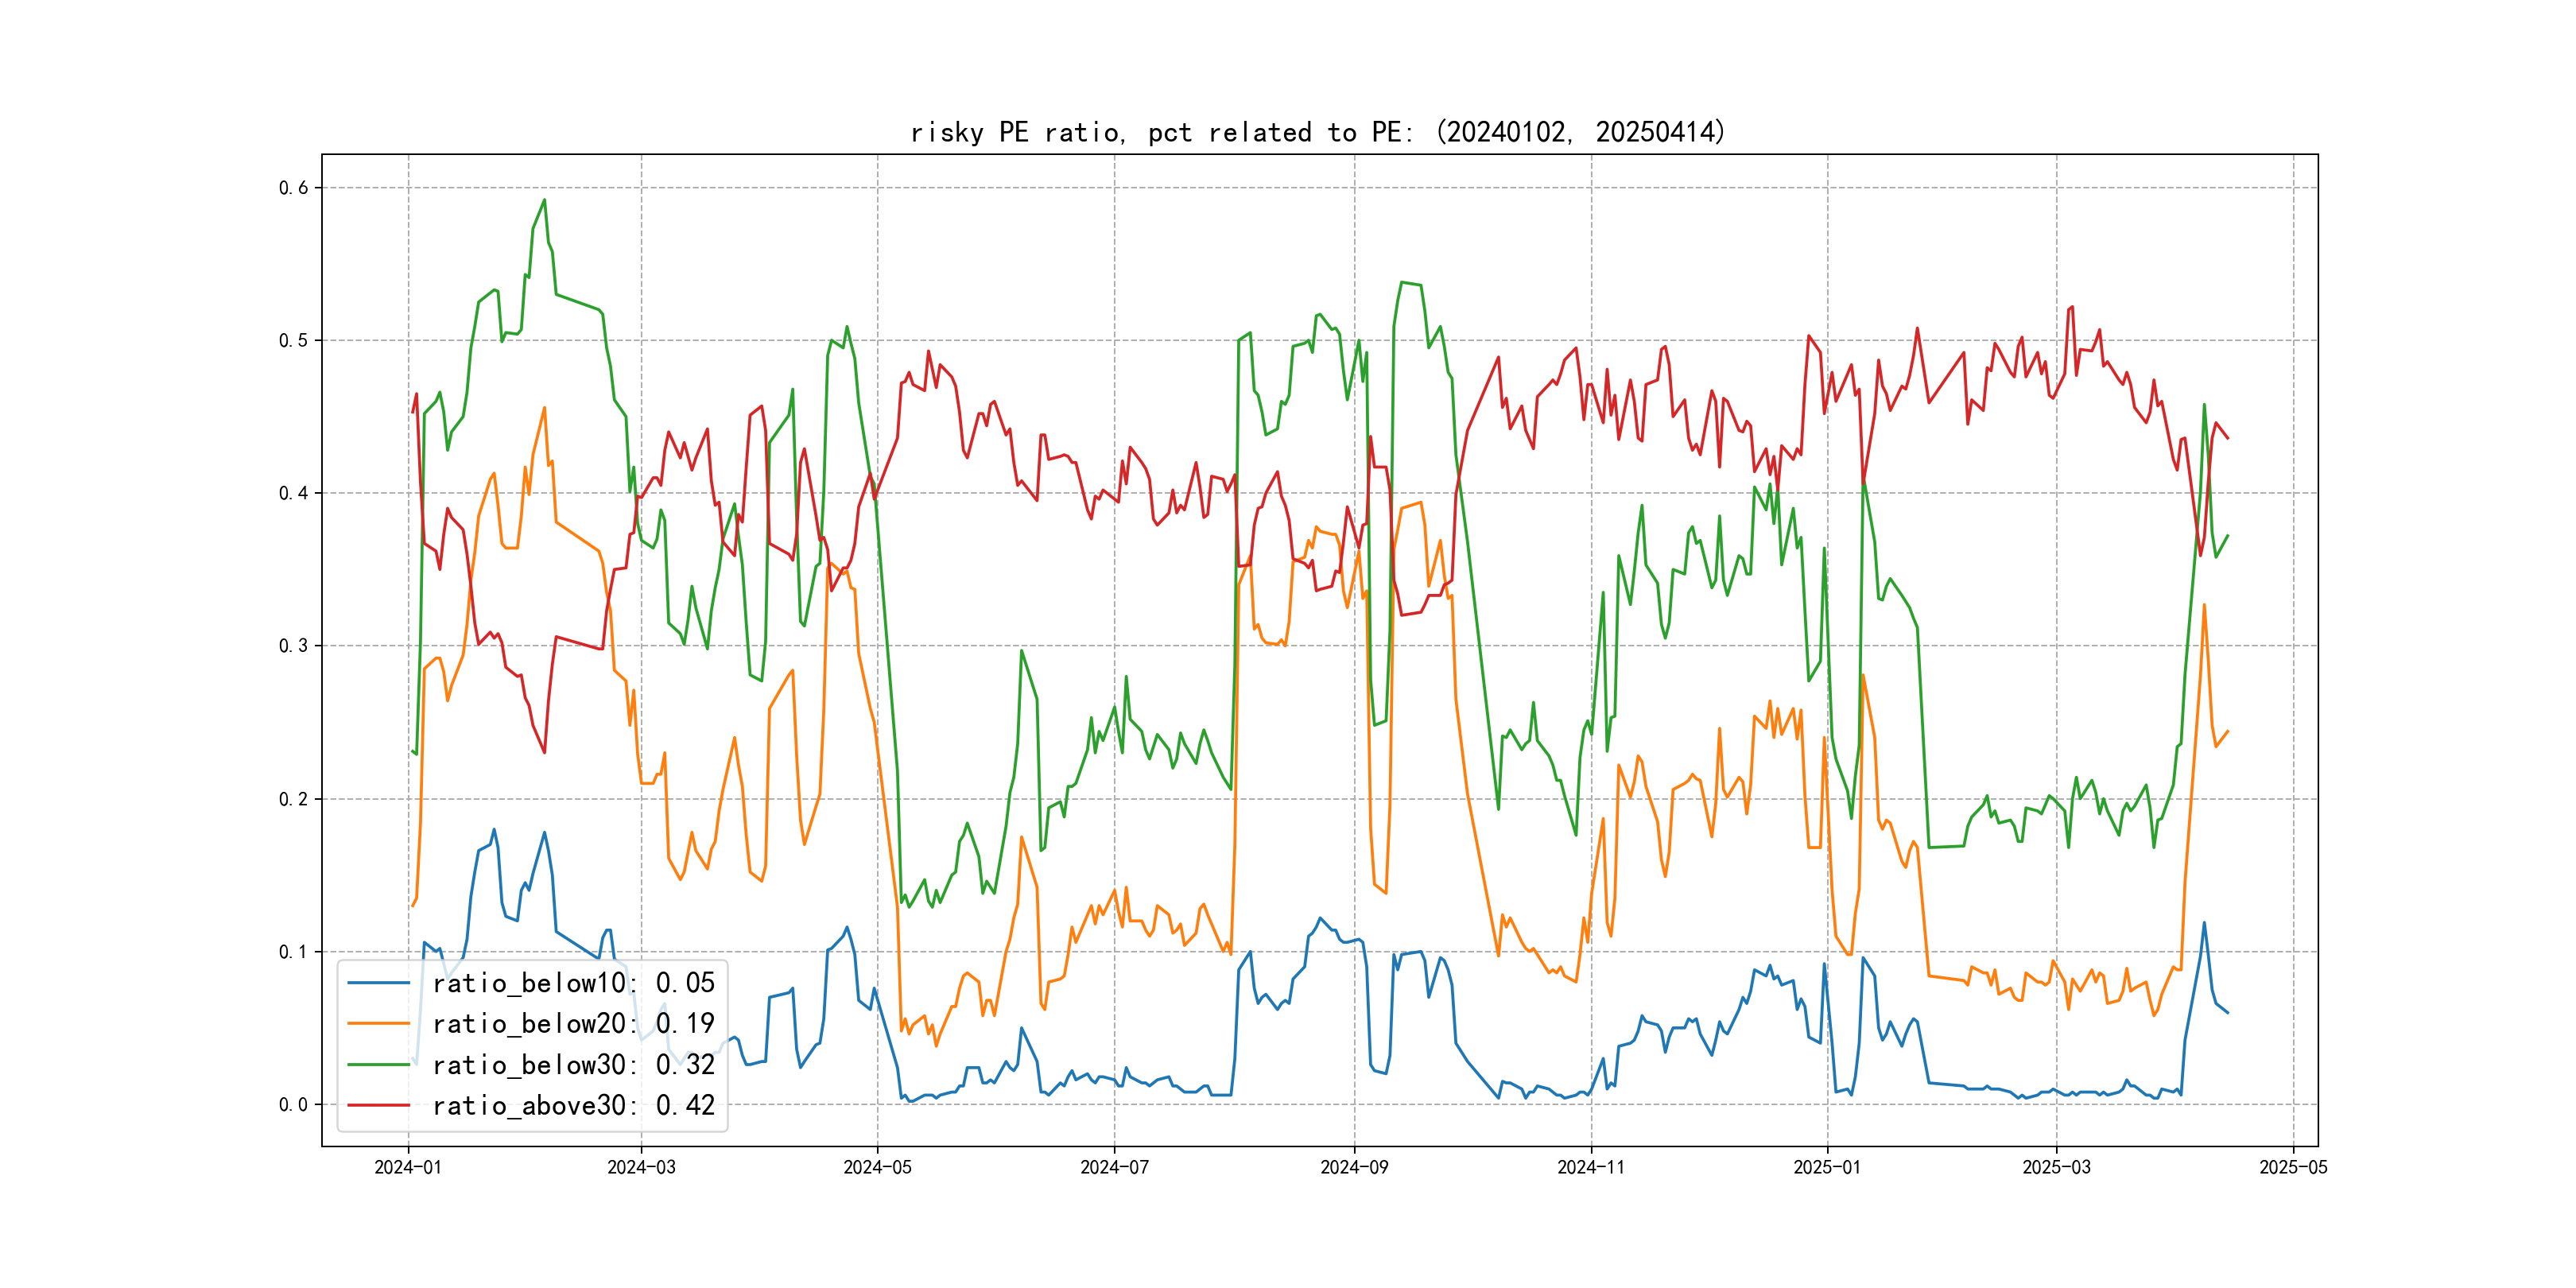Select the 'ratio_below10: 0.05' legend label
This screenshot has width=2576, height=1288.
tap(573, 983)
